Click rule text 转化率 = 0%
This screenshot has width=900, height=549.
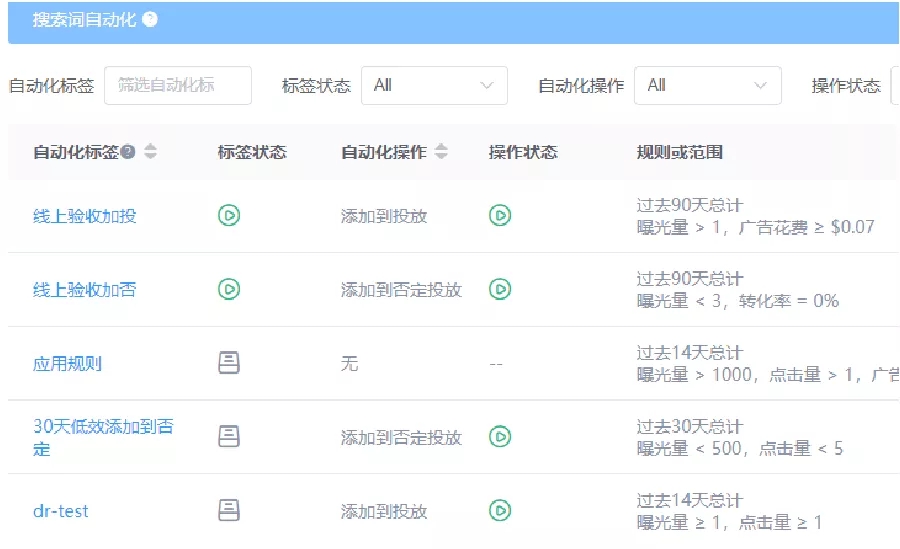[x=789, y=301]
